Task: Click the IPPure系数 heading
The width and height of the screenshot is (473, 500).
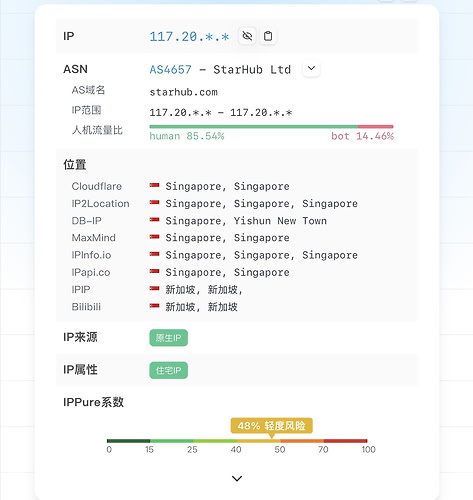Action: click(94, 402)
